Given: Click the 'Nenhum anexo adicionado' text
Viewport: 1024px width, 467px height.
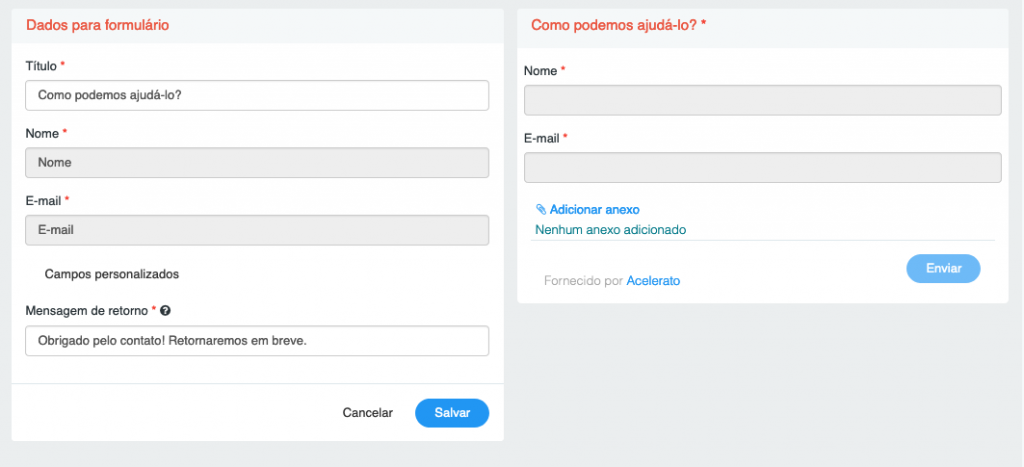Looking at the screenshot, I should tap(611, 230).
